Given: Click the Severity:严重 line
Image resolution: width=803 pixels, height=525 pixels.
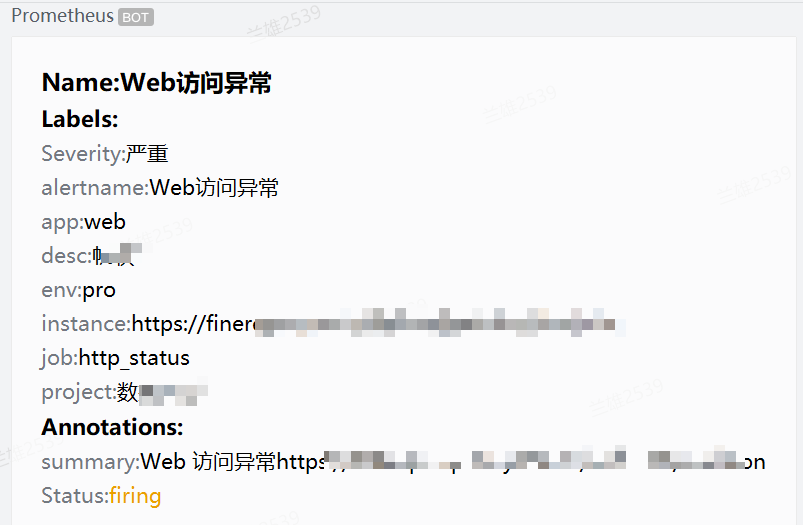Looking at the screenshot, I should [x=105, y=154].
